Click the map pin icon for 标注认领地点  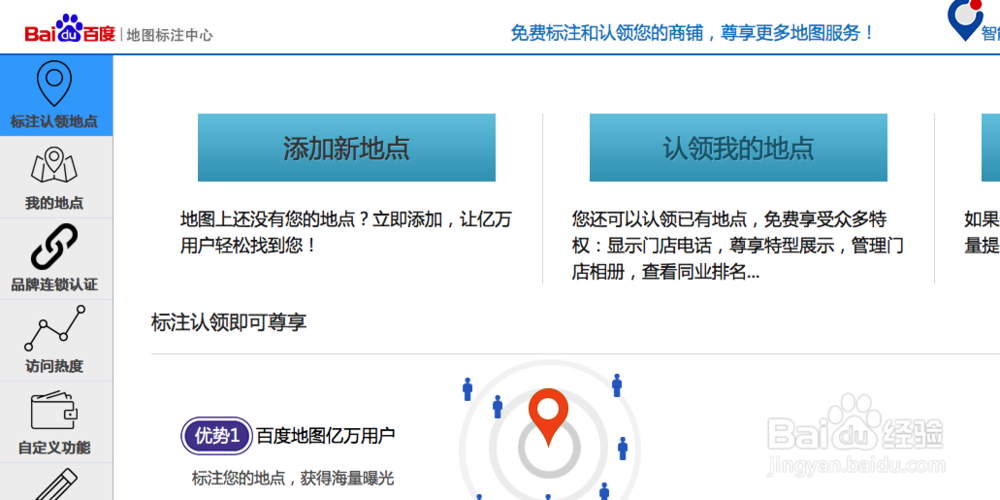click(x=54, y=83)
